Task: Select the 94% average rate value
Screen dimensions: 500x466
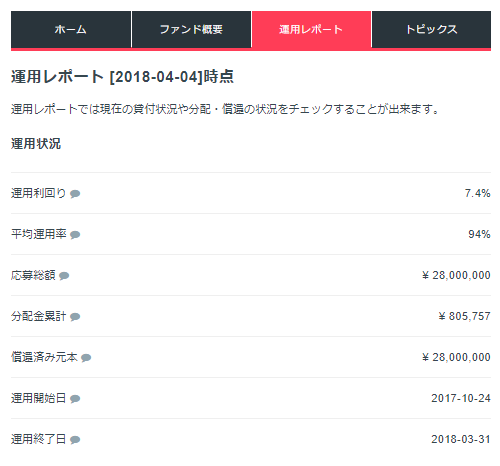Action: pyautogui.click(x=479, y=234)
